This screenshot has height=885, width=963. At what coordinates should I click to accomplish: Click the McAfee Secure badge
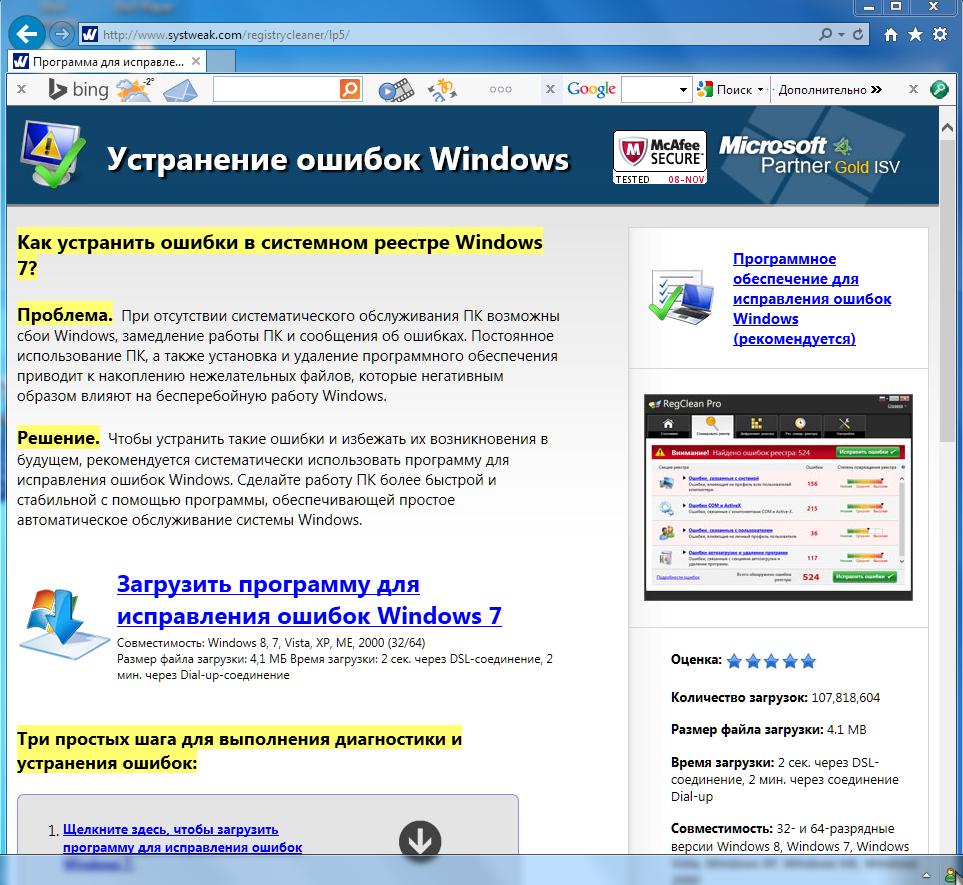pyautogui.click(x=660, y=157)
